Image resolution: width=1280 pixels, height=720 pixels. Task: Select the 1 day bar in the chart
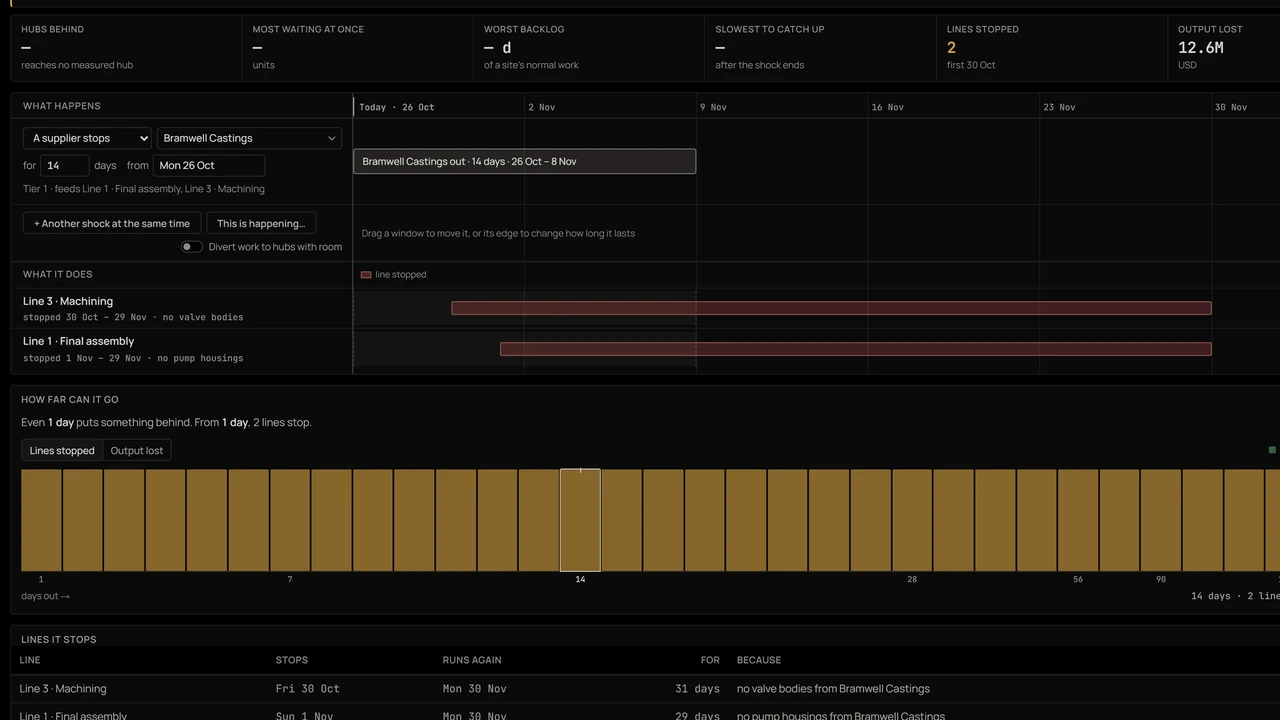tap(41, 520)
